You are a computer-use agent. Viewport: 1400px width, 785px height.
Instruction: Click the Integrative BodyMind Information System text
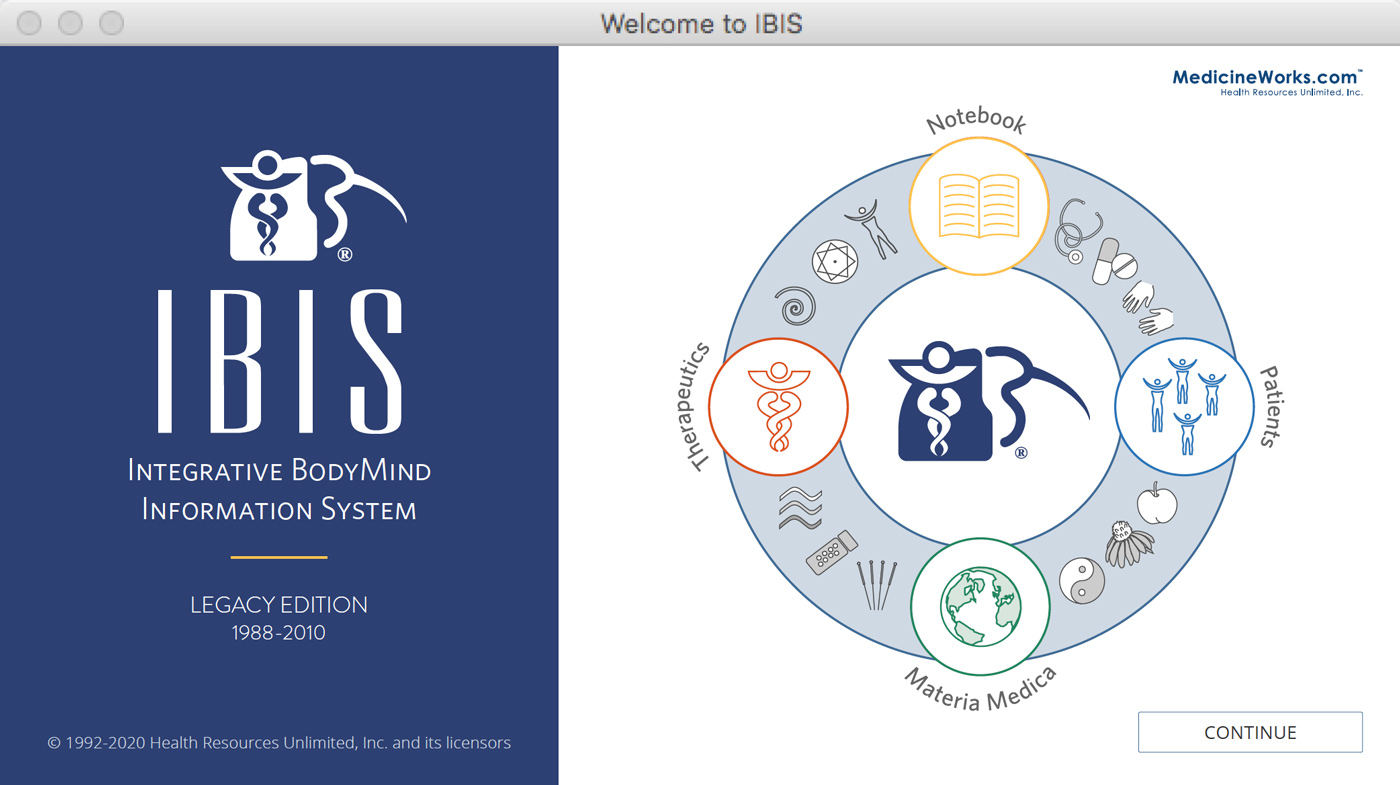click(279, 490)
